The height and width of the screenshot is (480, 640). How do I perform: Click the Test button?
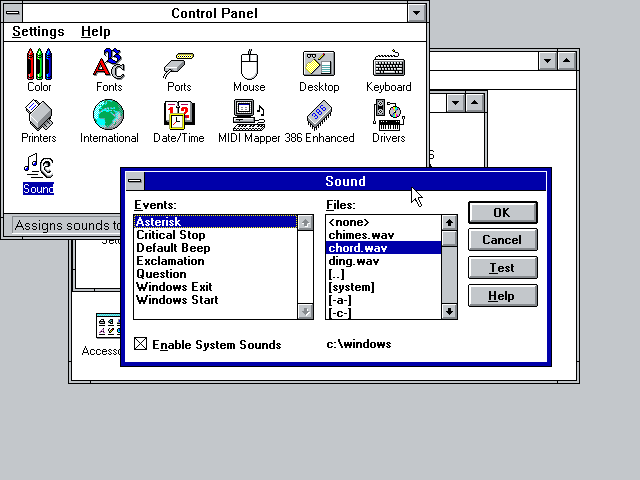point(502,268)
